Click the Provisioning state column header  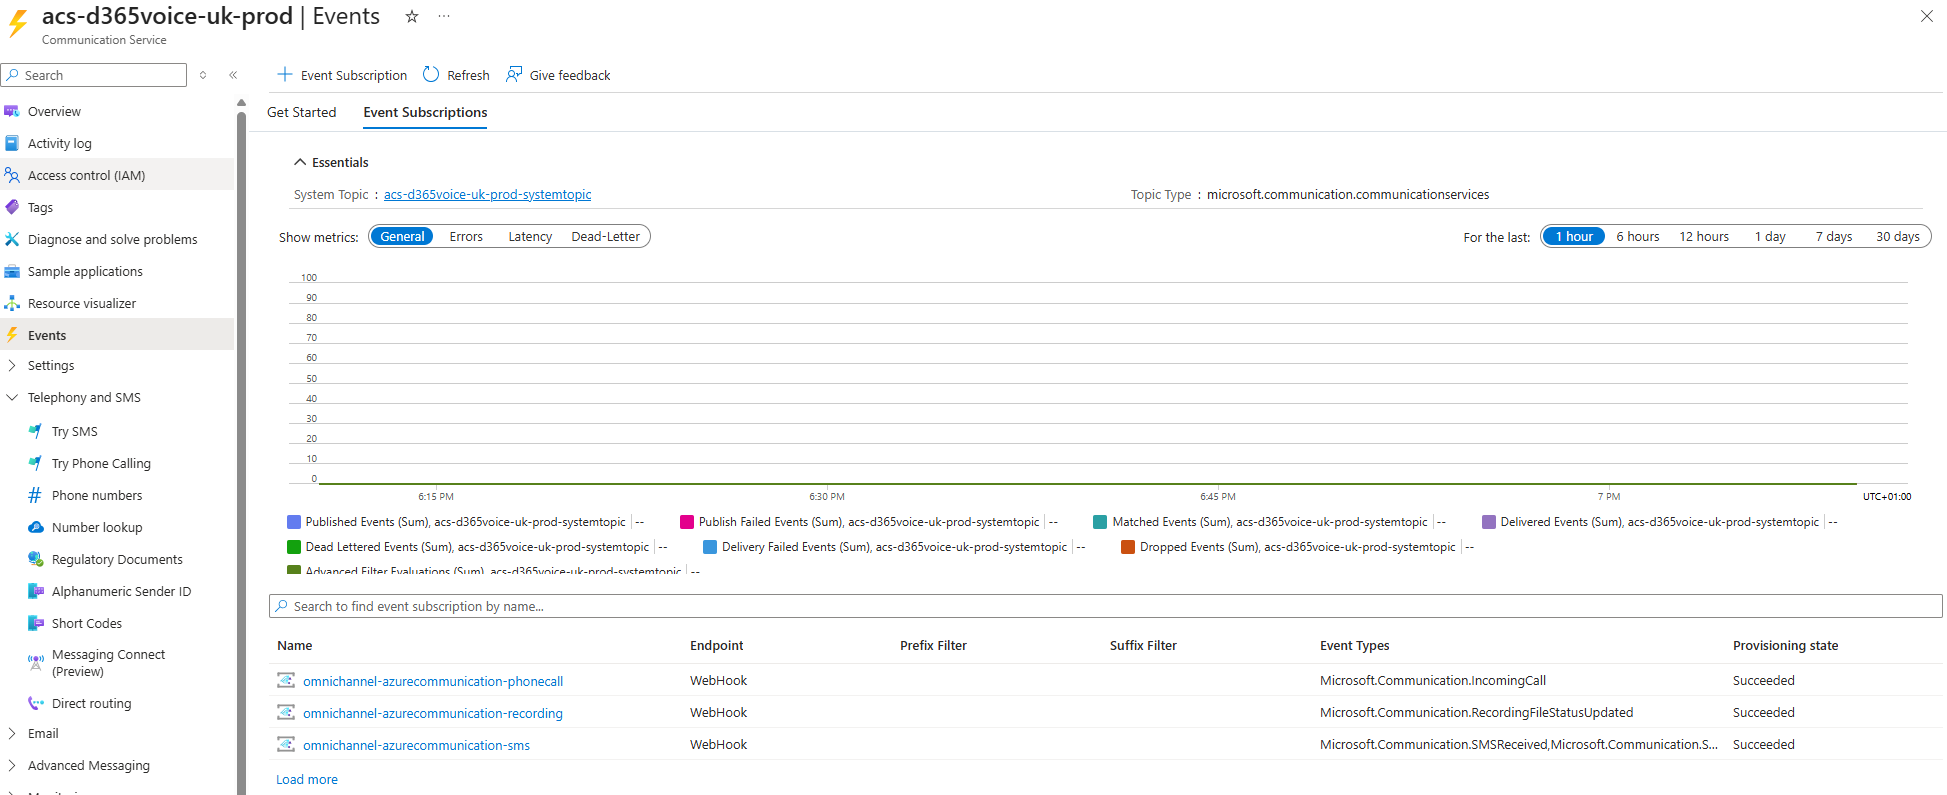[x=1785, y=646]
